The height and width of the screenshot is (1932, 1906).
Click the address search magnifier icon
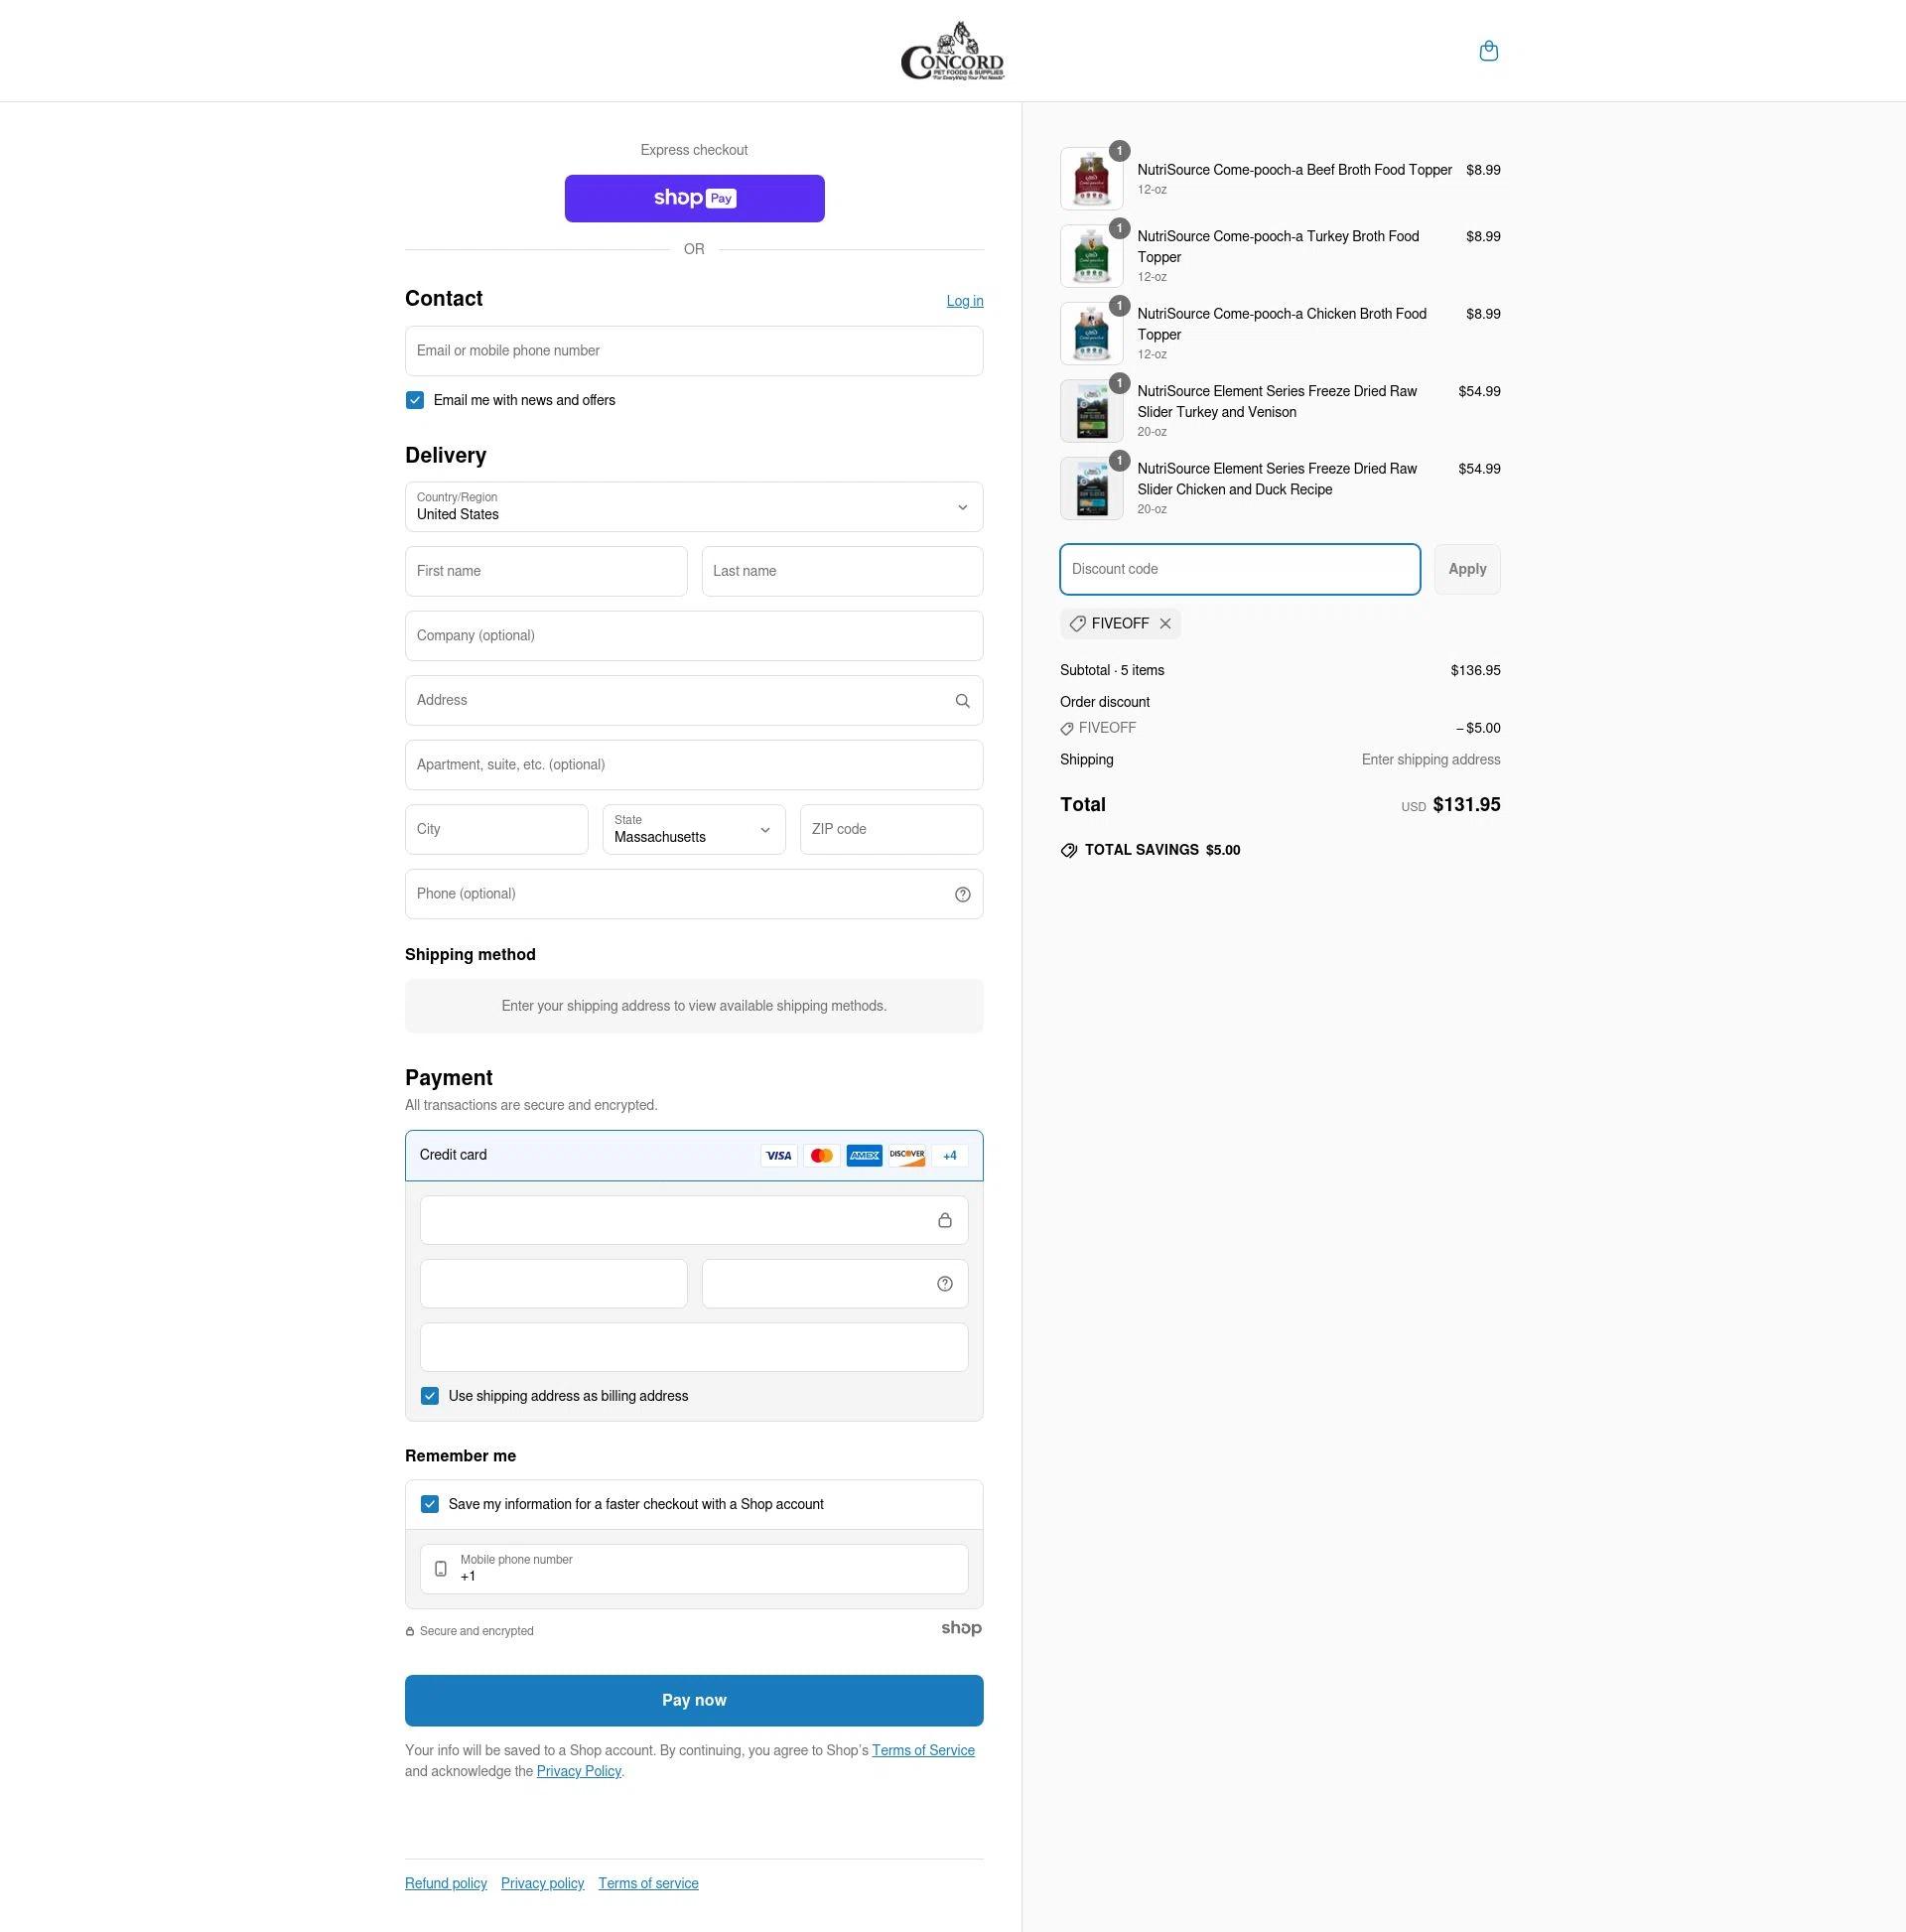[x=962, y=700]
